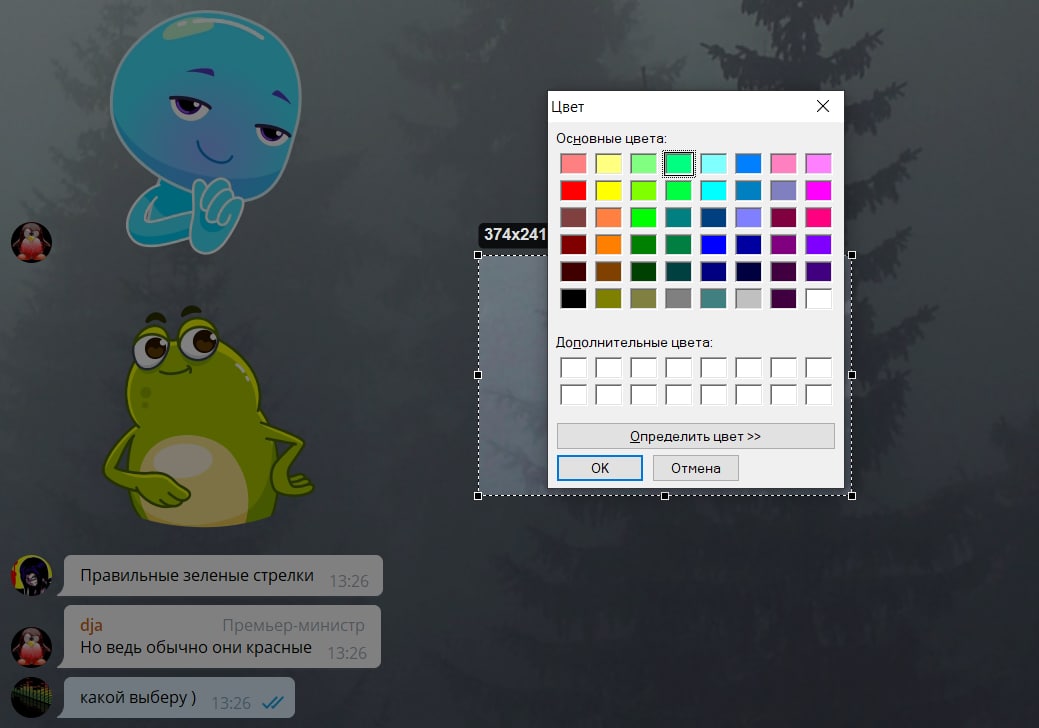Confirm the color with OK
Image resolution: width=1039 pixels, height=728 pixels.
[600, 468]
